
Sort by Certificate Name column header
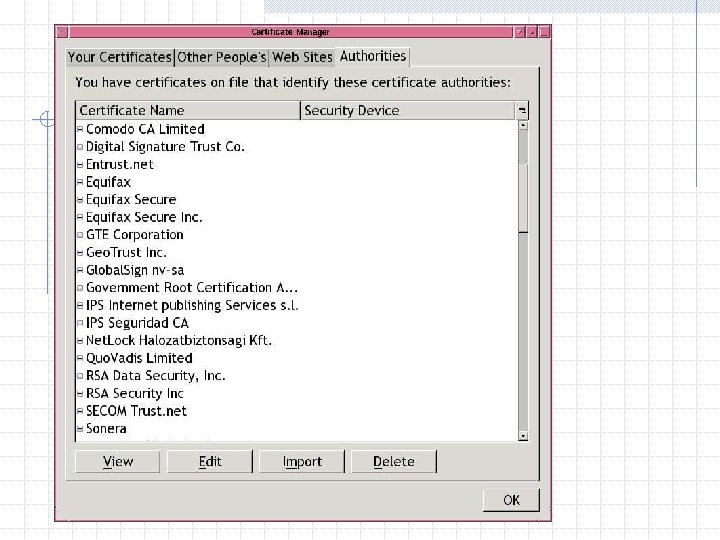188,111
